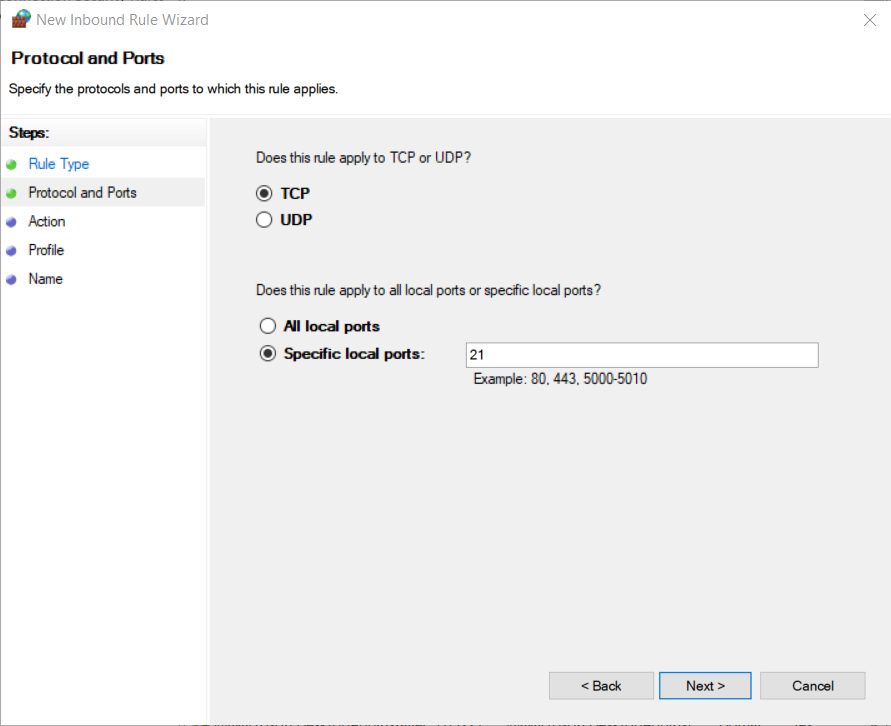This screenshot has width=891, height=726.
Task: Click the Name step label
Action: pos(45,280)
